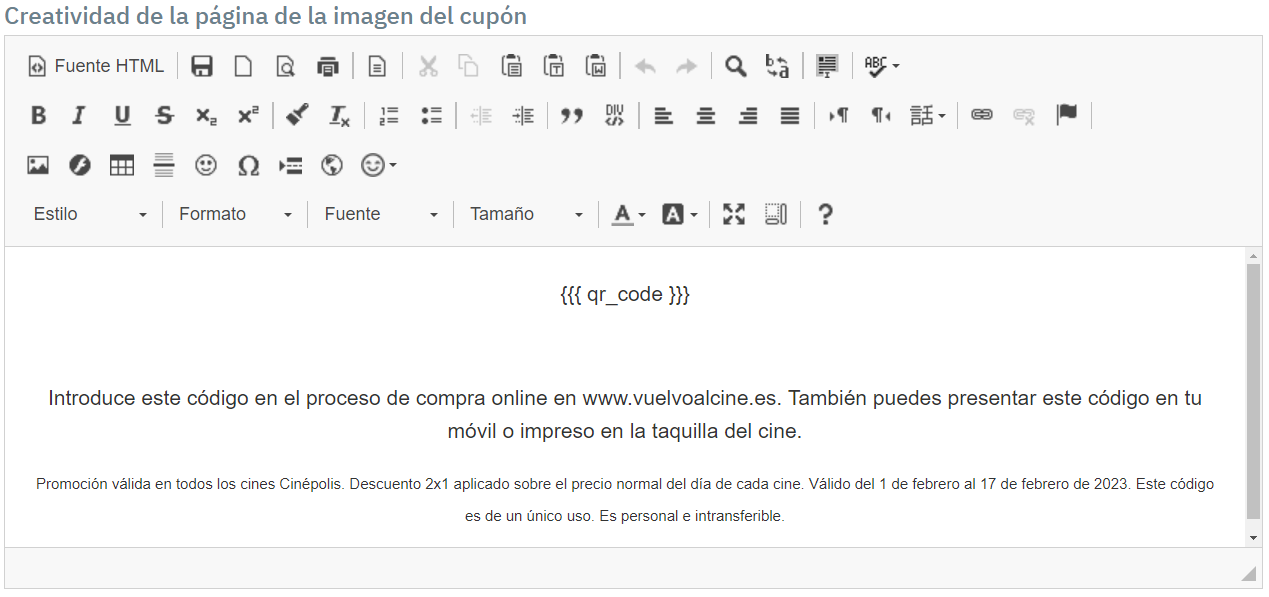This screenshot has width=1269, height=597.
Task: Open the spell check dropdown
Action: click(882, 66)
